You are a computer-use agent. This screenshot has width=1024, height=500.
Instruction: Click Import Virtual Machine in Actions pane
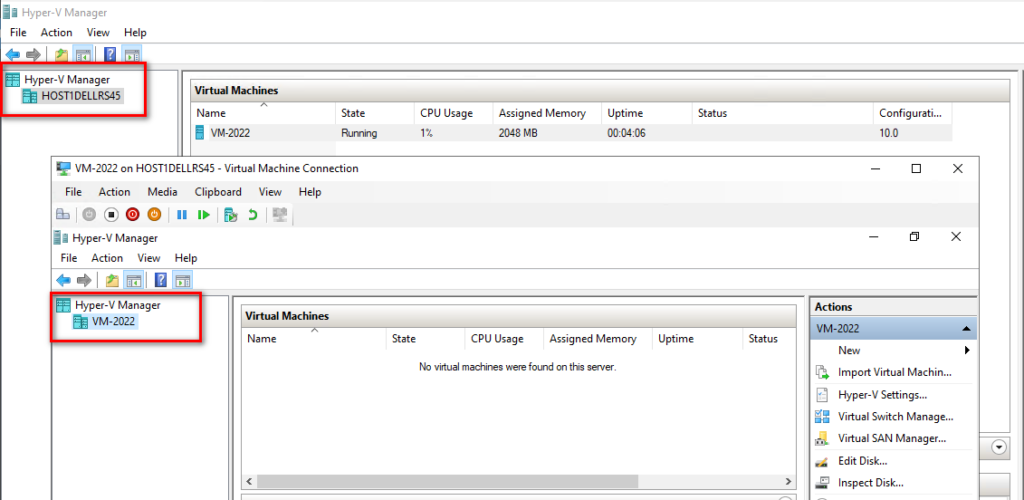(894, 373)
